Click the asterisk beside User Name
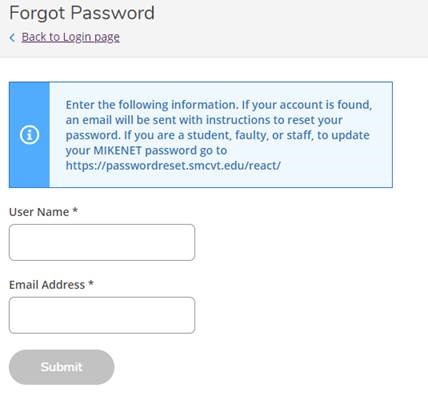Image resolution: width=428 pixels, height=408 pixels. tap(75, 210)
